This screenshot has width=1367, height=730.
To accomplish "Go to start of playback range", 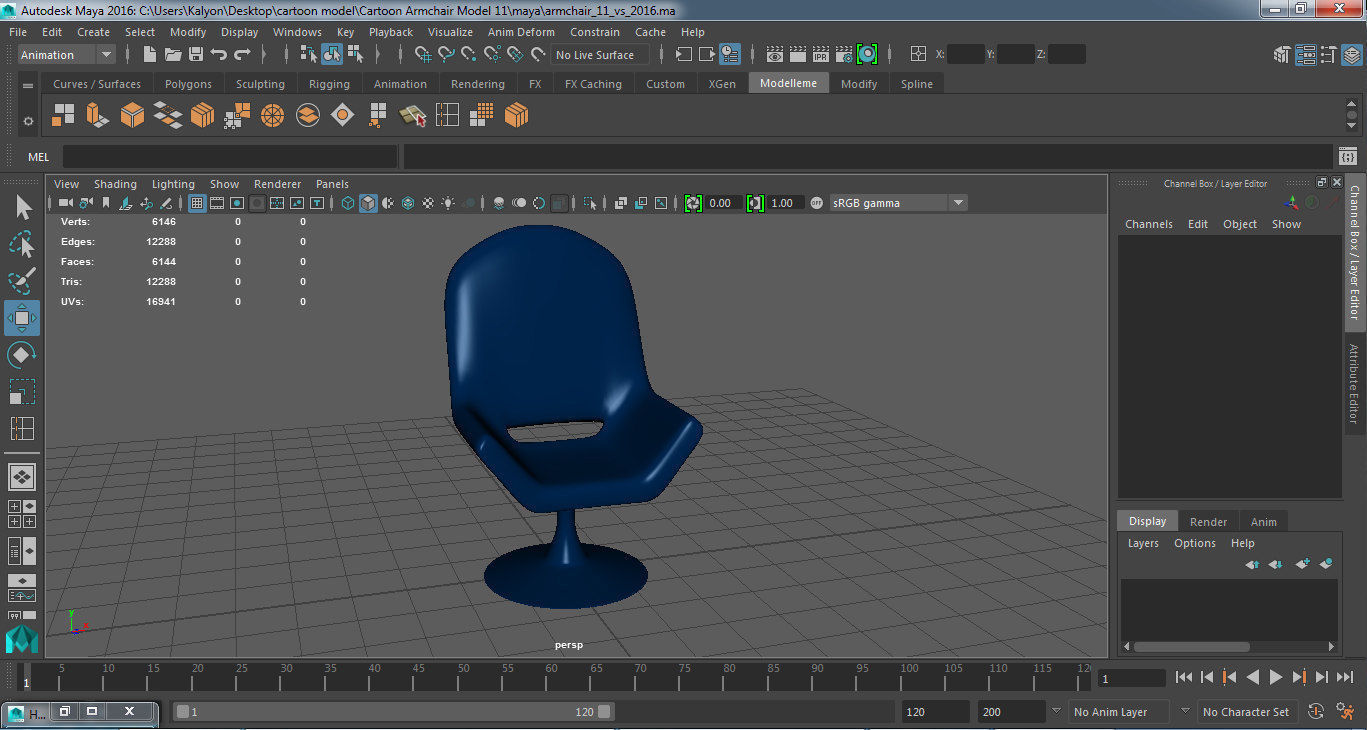I will tap(1184, 677).
